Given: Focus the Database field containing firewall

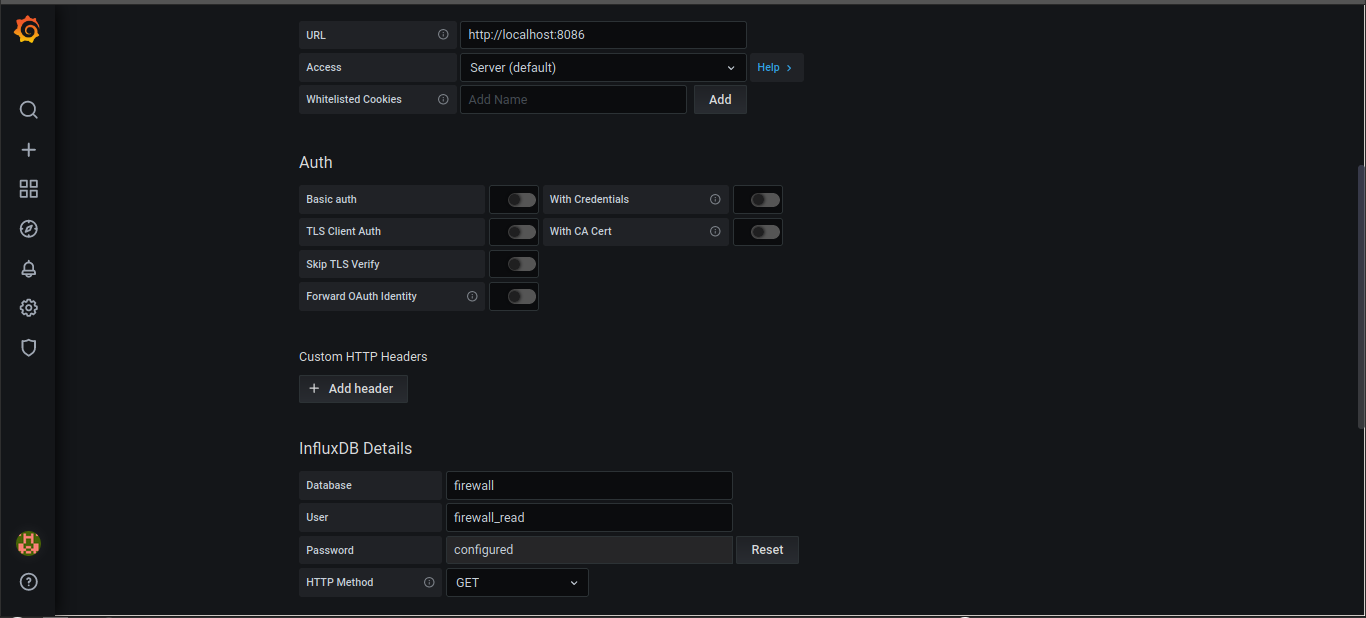Looking at the screenshot, I should [x=589, y=485].
